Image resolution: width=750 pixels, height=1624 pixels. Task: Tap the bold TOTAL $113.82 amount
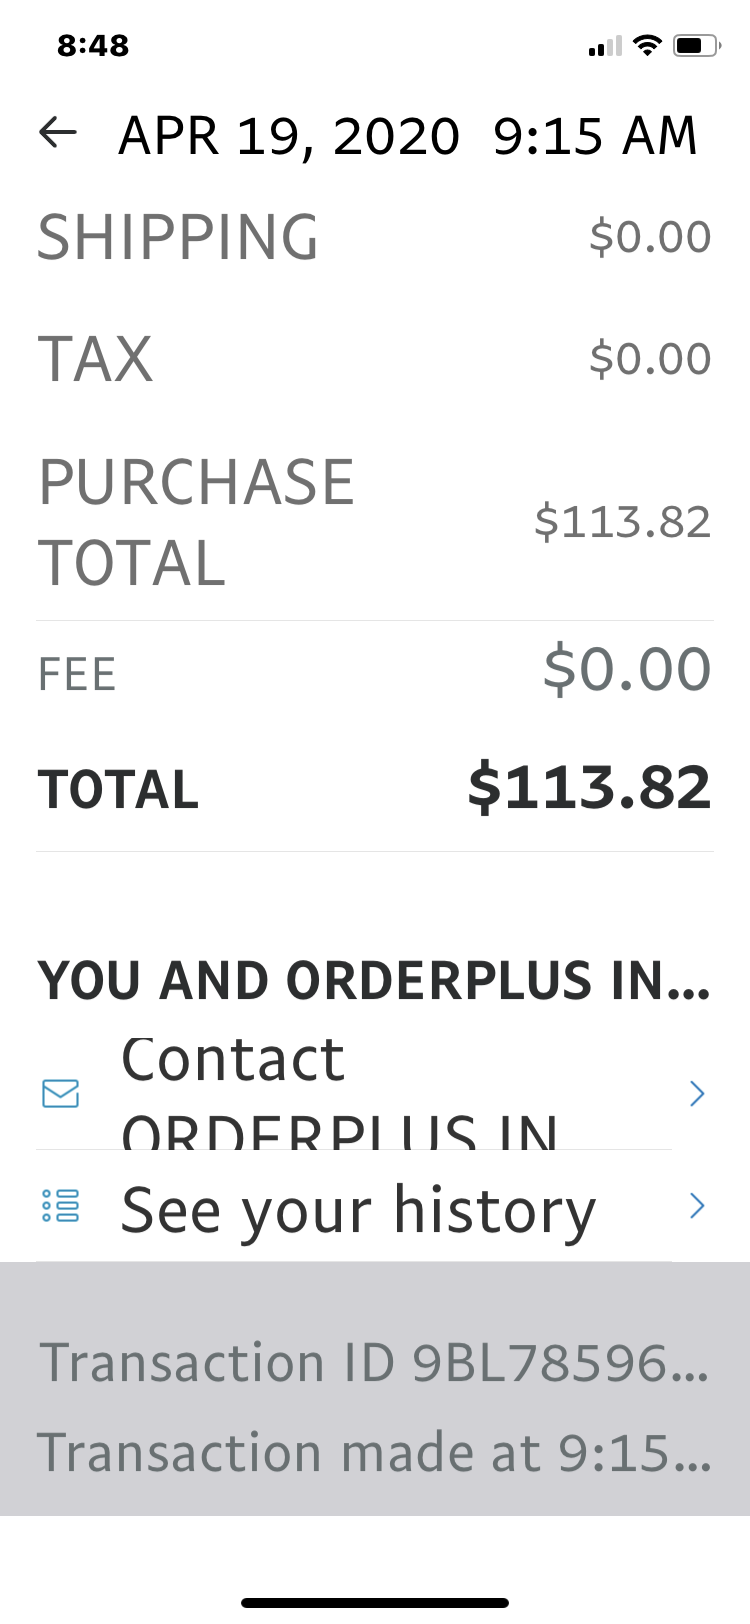[x=589, y=787]
